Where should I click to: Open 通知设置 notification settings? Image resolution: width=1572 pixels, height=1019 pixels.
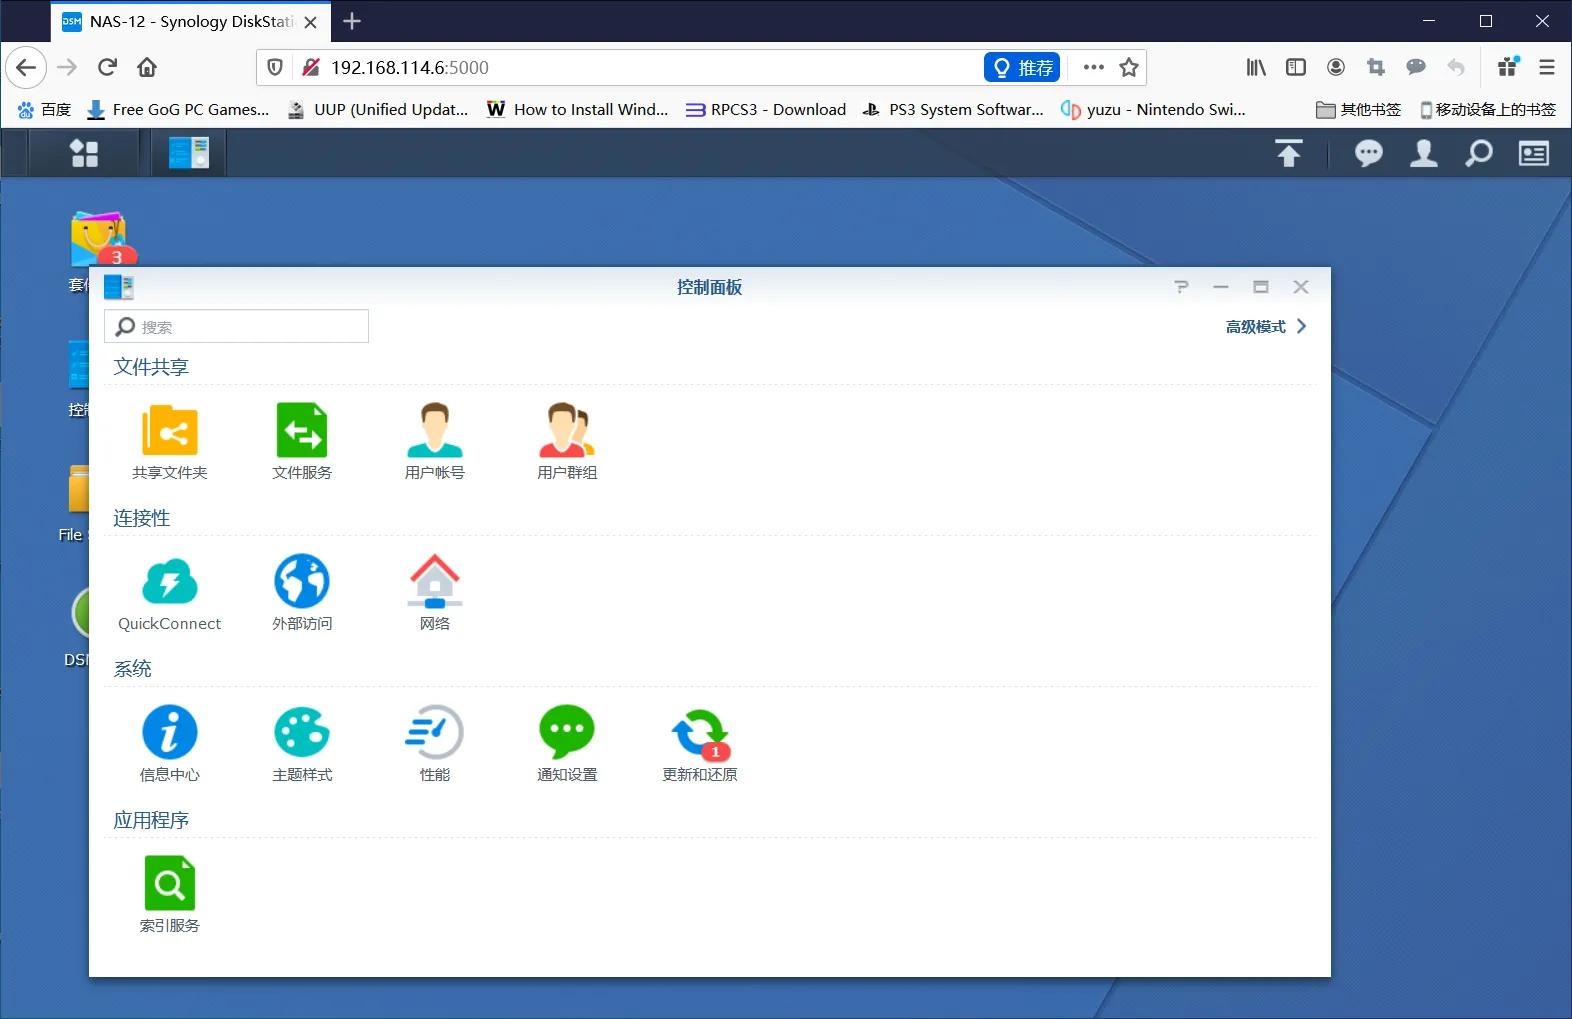(566, 733)
